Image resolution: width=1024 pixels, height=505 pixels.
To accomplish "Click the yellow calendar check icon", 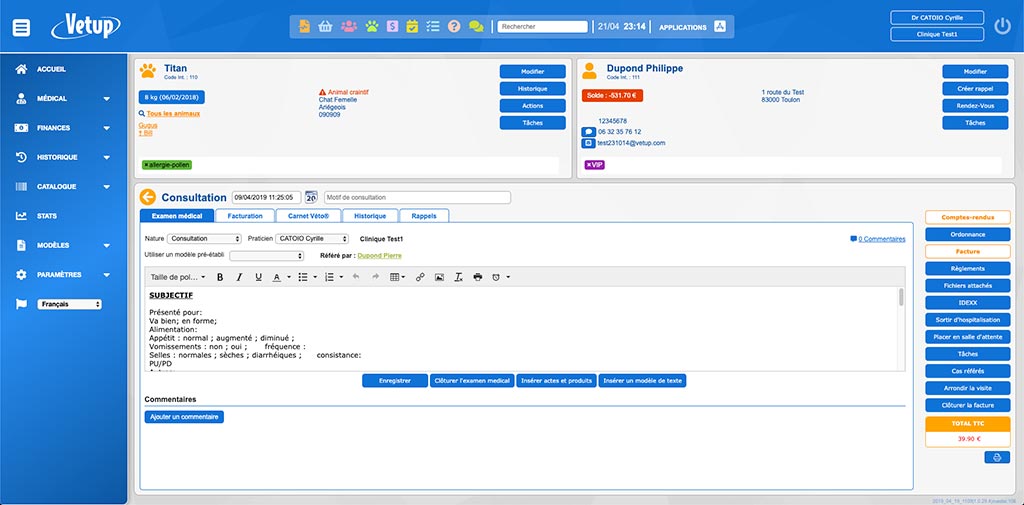I will click(411, 27).
